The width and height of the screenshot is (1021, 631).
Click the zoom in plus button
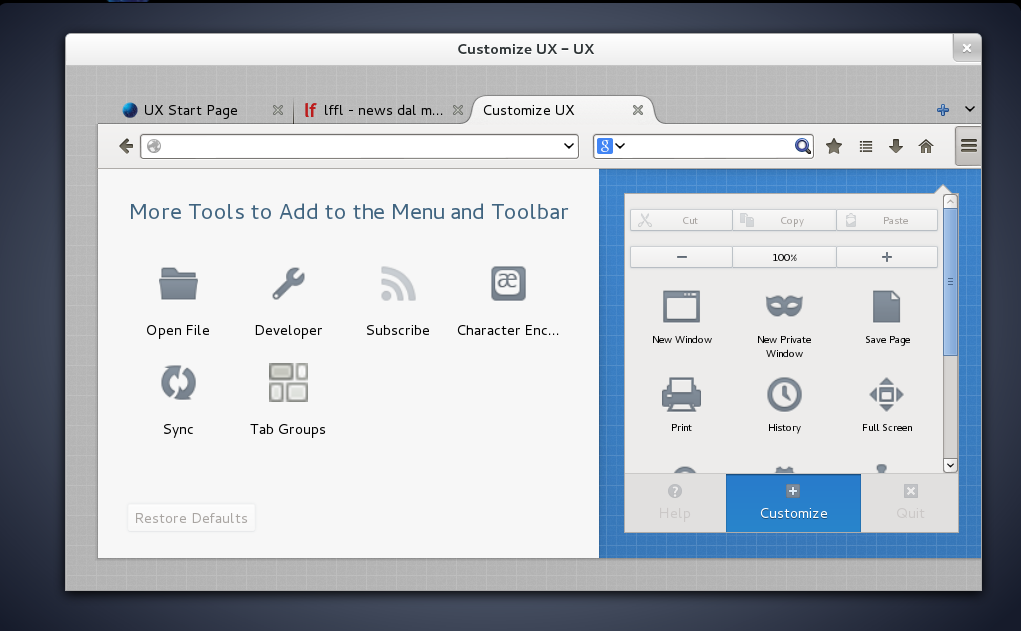(x=887, y=257)
